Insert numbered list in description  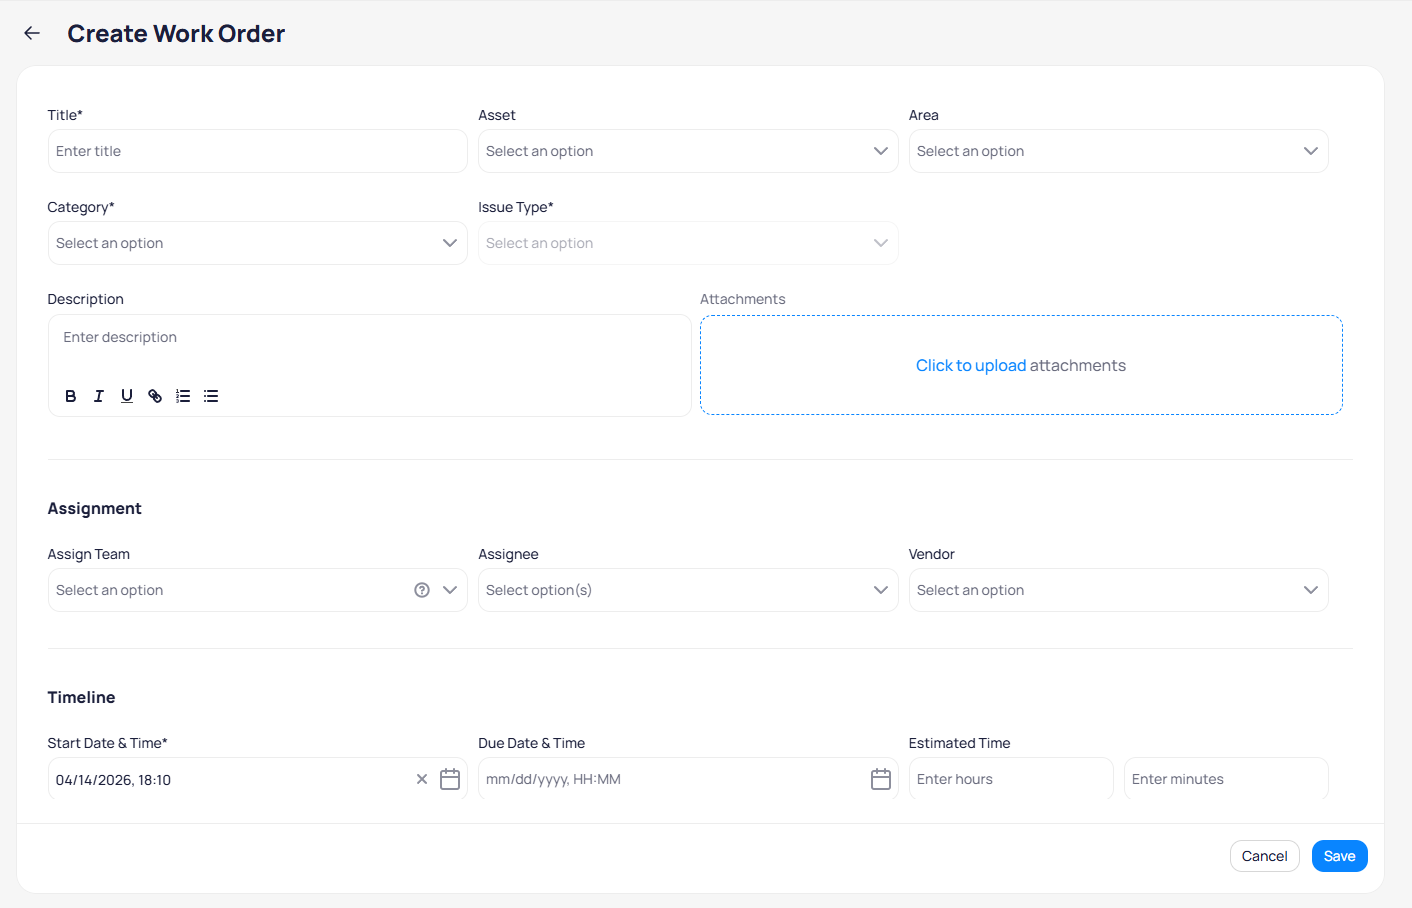pyautogui.click(x=183, y=396)
